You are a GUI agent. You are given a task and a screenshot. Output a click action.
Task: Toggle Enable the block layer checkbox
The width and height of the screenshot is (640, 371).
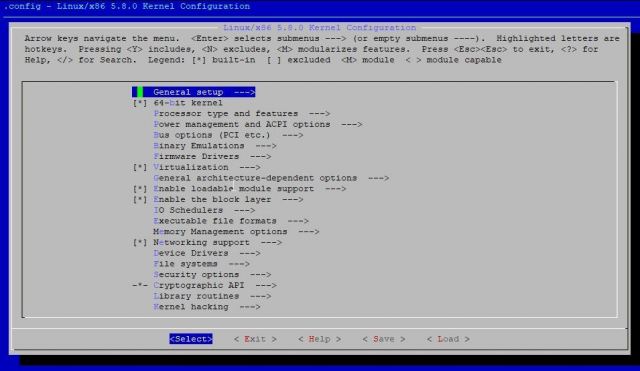(x=140, y=200)
